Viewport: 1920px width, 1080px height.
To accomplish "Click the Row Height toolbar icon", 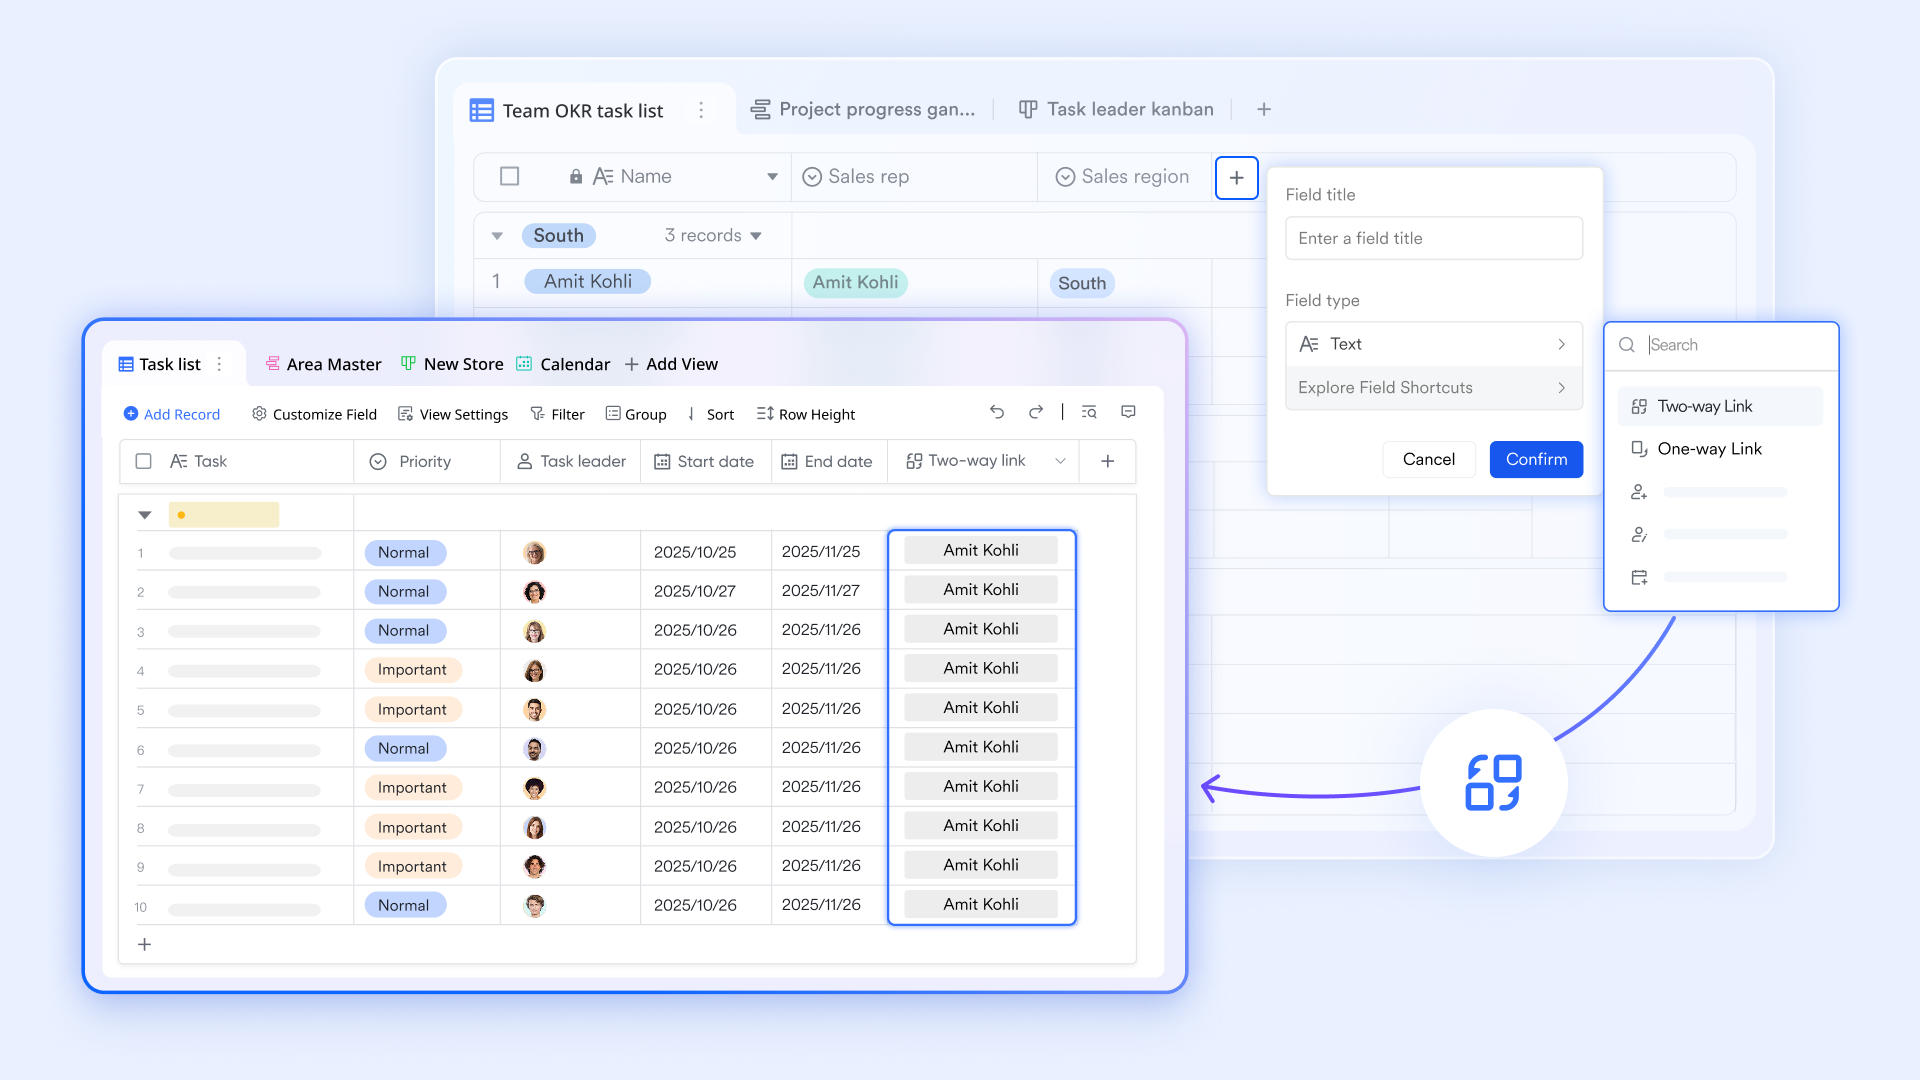I will coord(765,414).
